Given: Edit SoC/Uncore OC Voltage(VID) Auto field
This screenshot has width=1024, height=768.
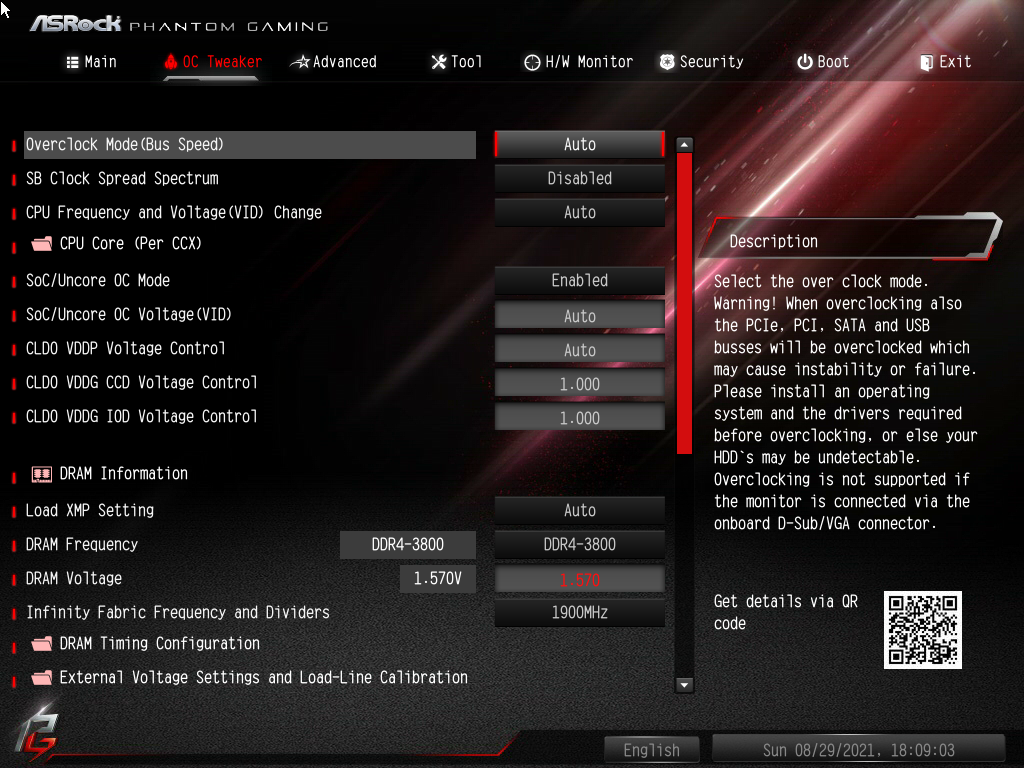Looking at the screenshot, I should point(580,315).
